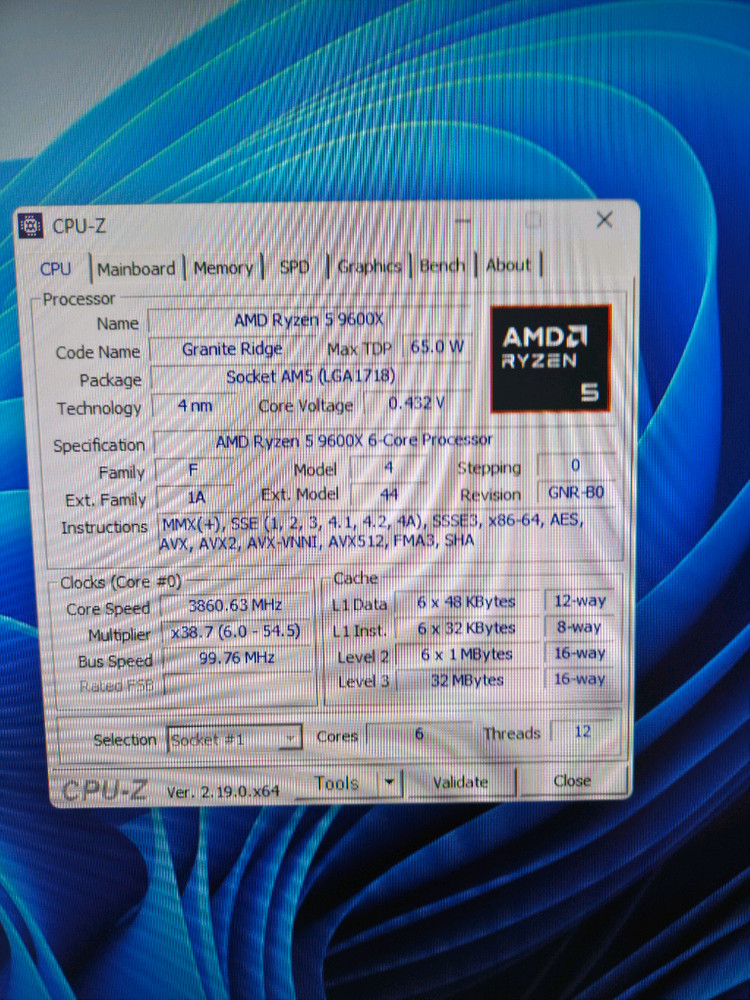Click the Tools button
This screenshot has width=750, height=1000.
click(x=337, y=783)
